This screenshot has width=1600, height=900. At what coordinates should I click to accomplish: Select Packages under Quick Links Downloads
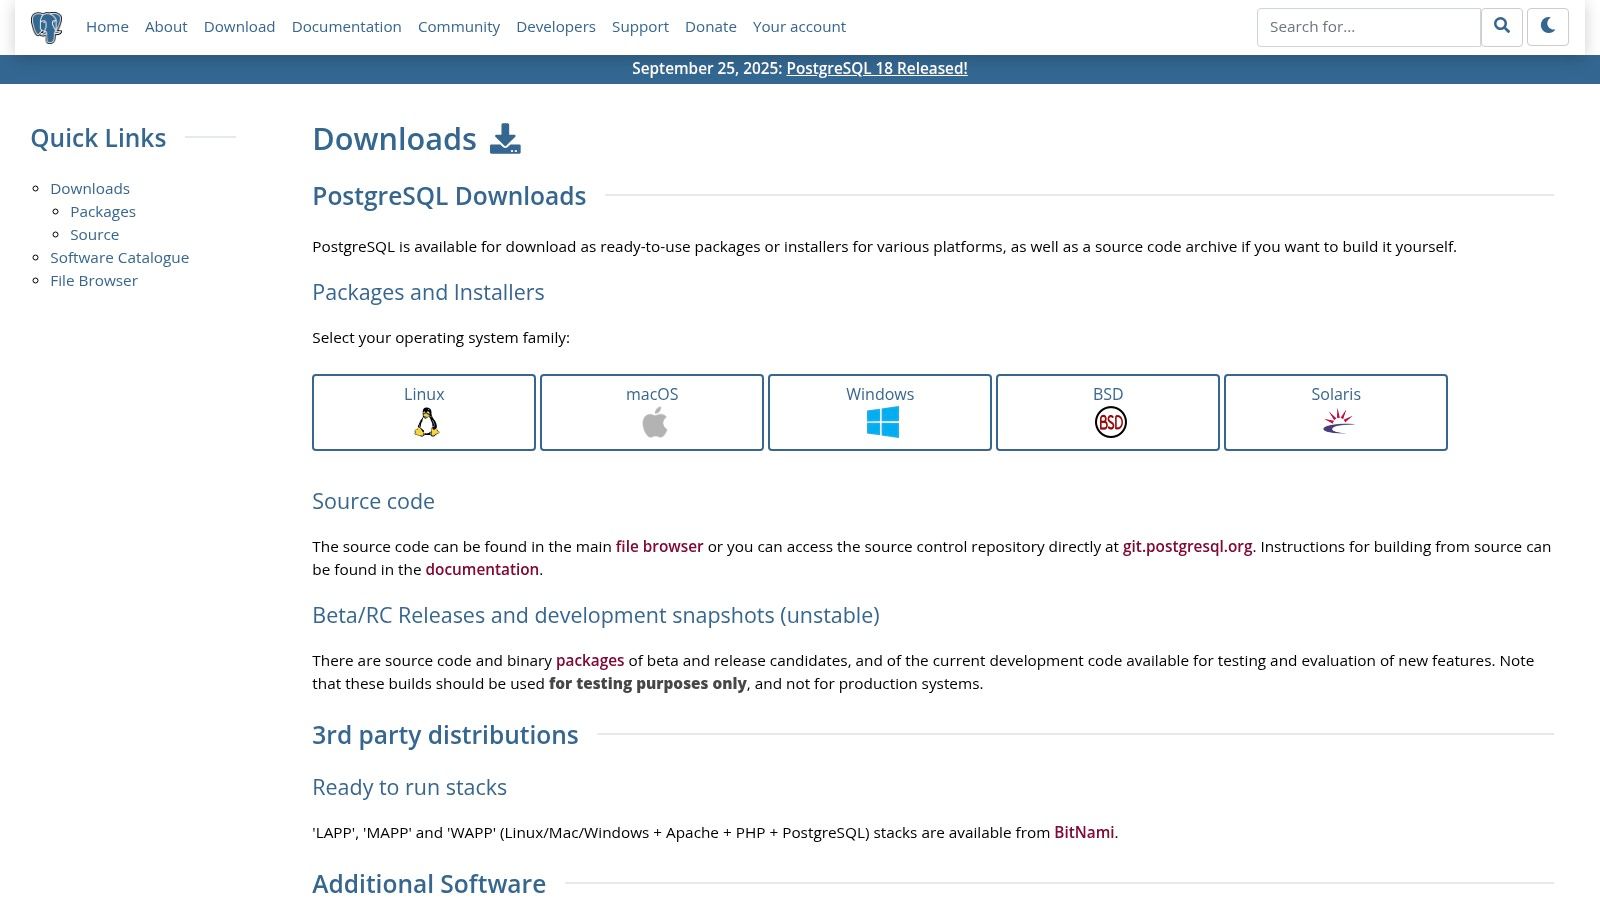tap(103, 212)
